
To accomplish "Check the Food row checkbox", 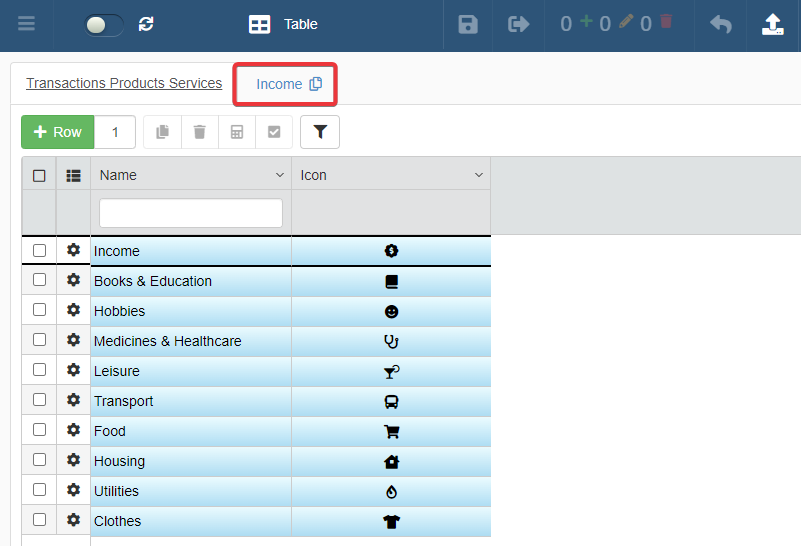I will (39, 430).
